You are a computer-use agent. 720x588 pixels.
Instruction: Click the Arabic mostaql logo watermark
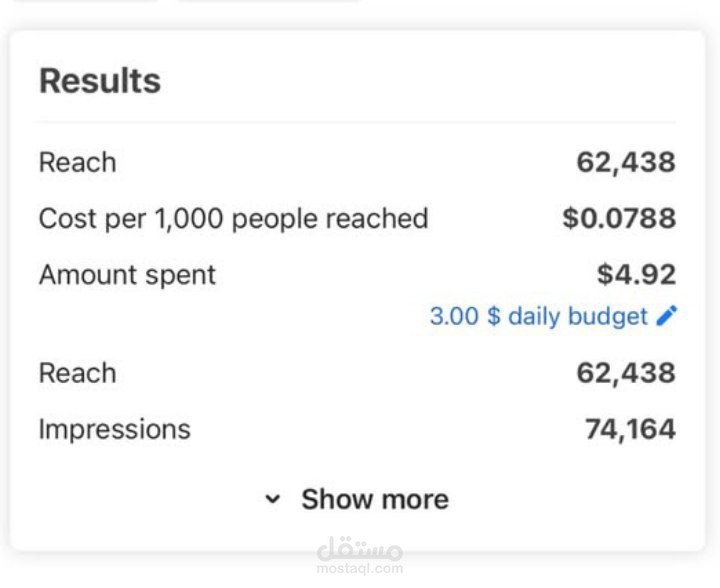[359, 551]
